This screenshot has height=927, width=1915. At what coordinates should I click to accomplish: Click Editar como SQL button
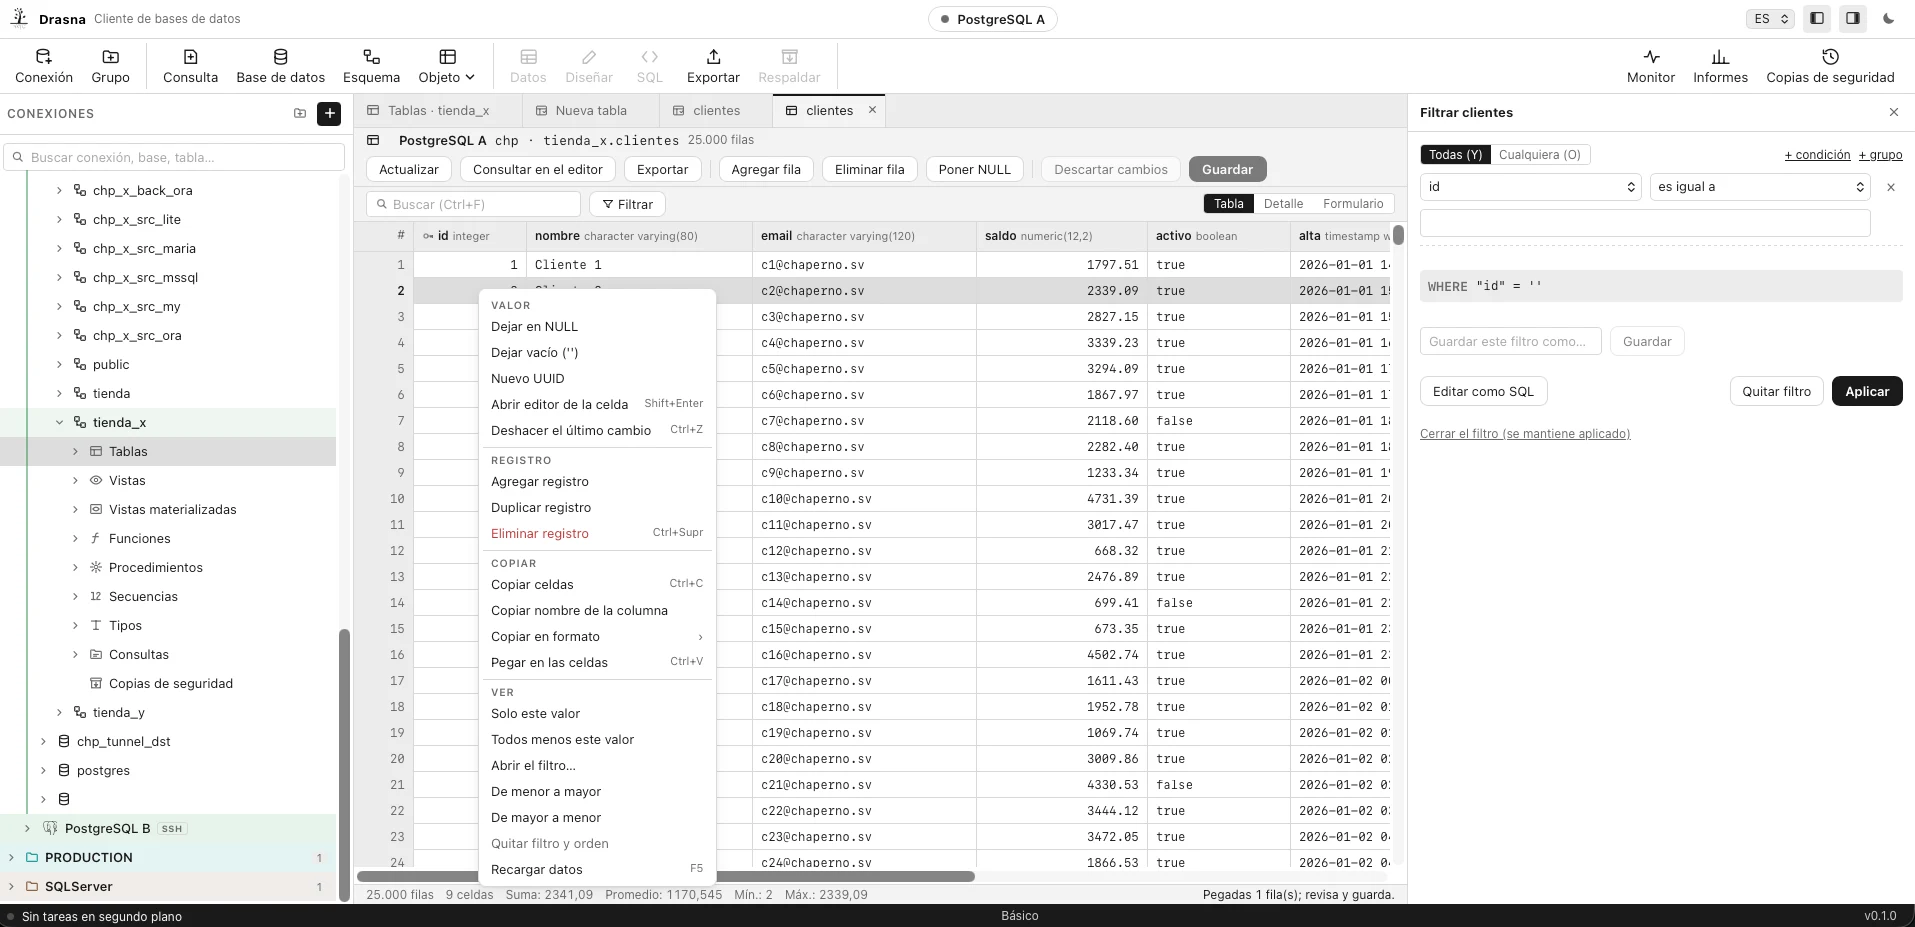1483,392
